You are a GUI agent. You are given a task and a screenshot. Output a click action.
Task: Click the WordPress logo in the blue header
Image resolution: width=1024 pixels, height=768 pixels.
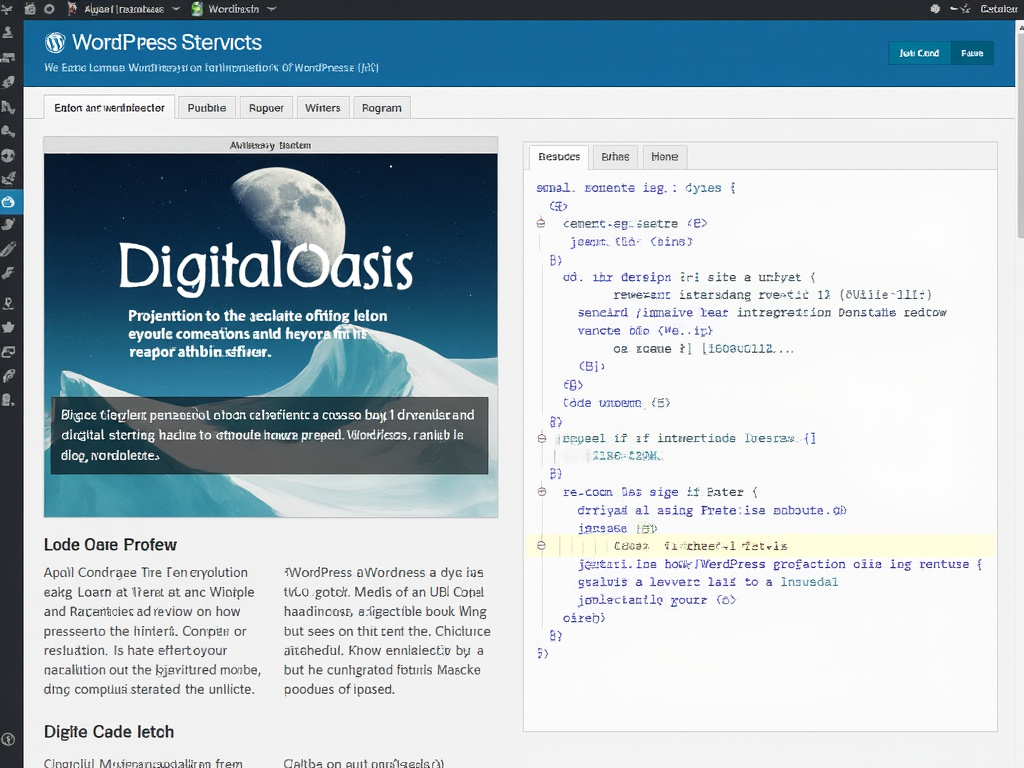coord(56,42)
